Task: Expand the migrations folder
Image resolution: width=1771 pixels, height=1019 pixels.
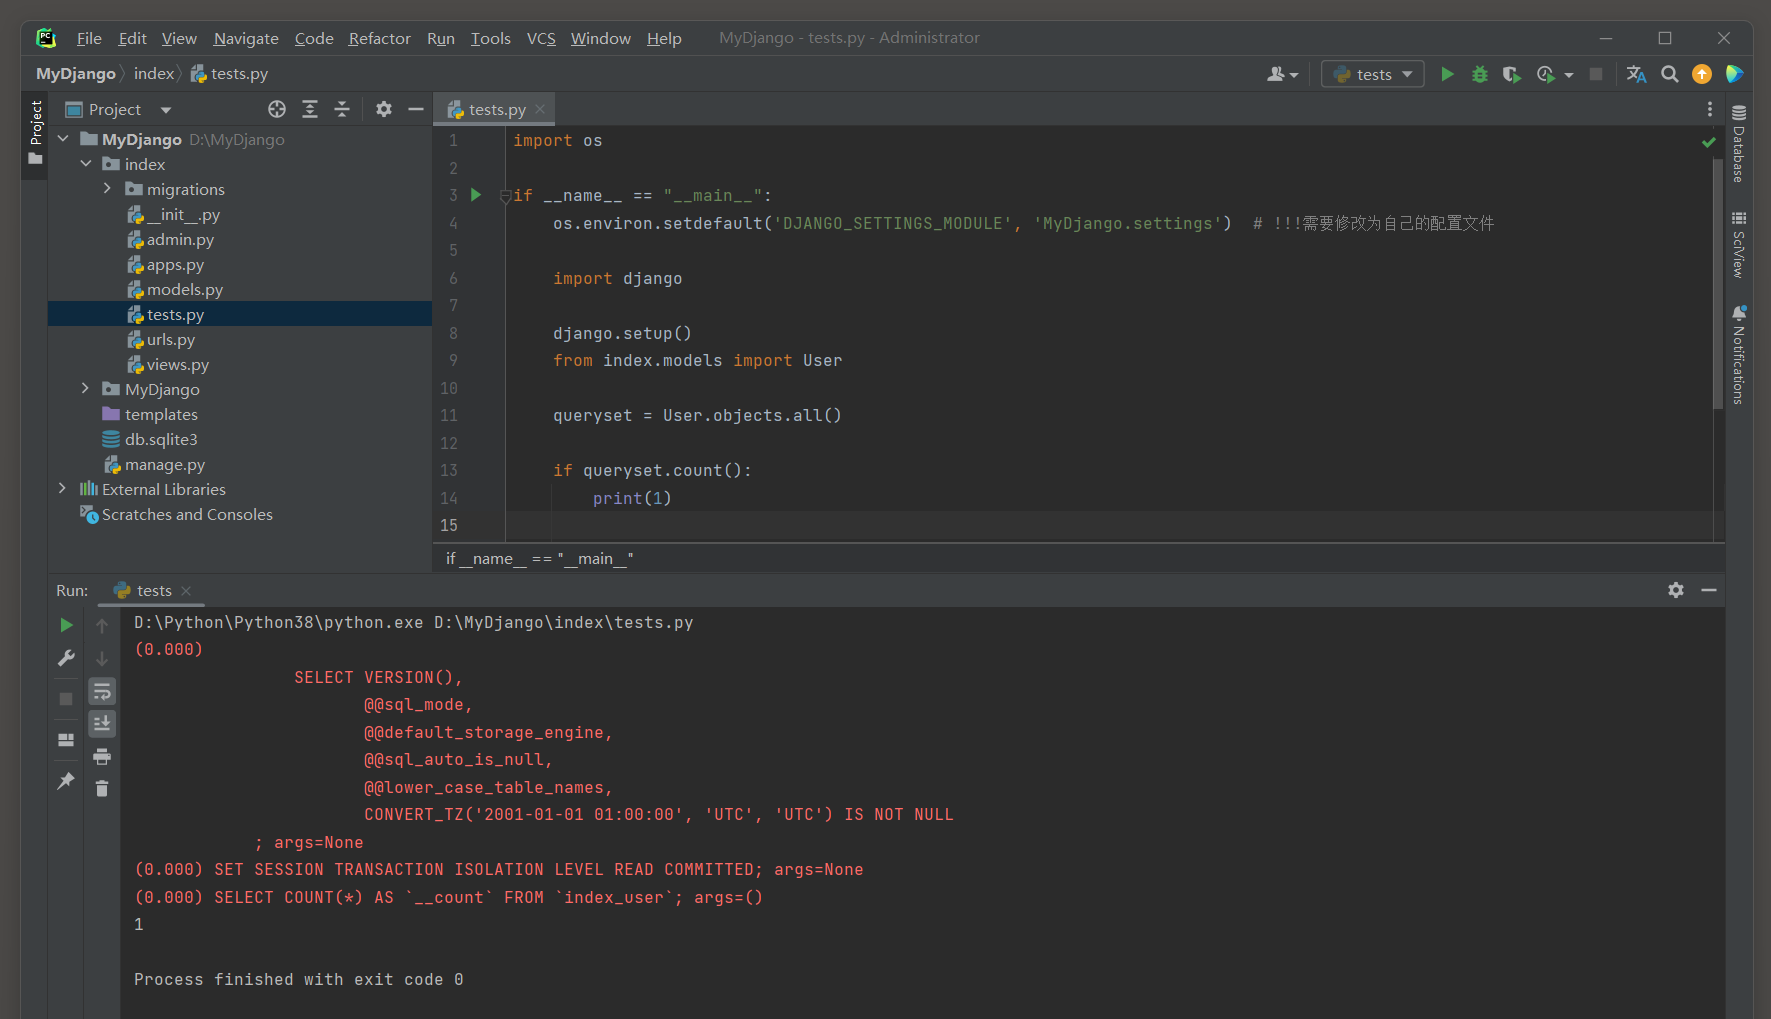Action: (x=108, y=189)
